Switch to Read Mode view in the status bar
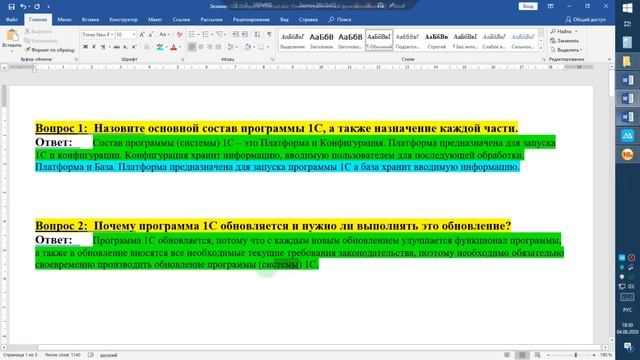The width and height of the screenshot is (640, 360). (x=507, y=355)
